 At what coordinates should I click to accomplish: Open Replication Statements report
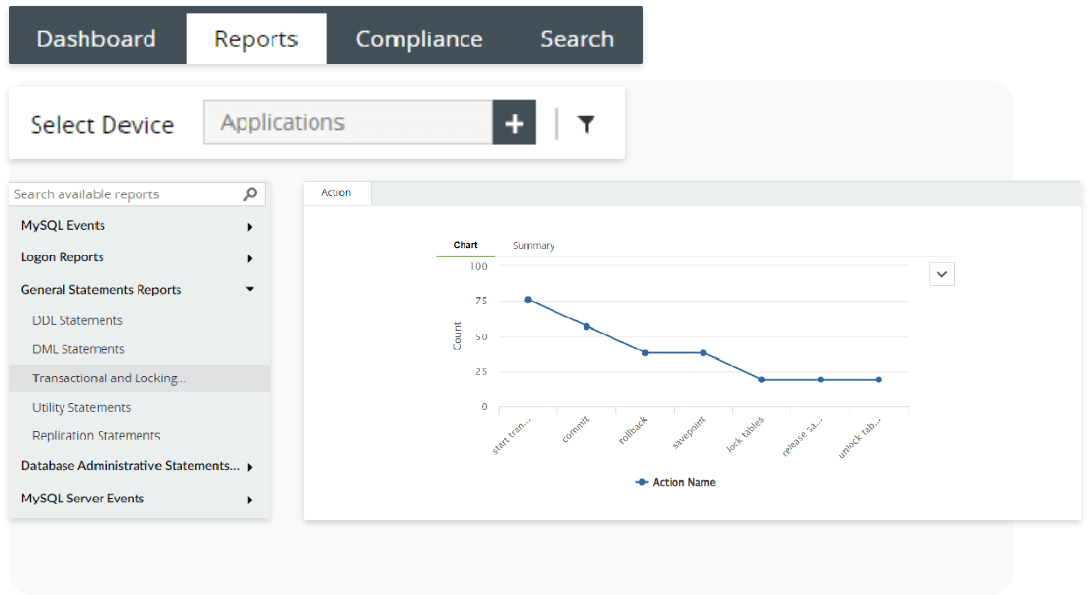click(x=96, y=436)
